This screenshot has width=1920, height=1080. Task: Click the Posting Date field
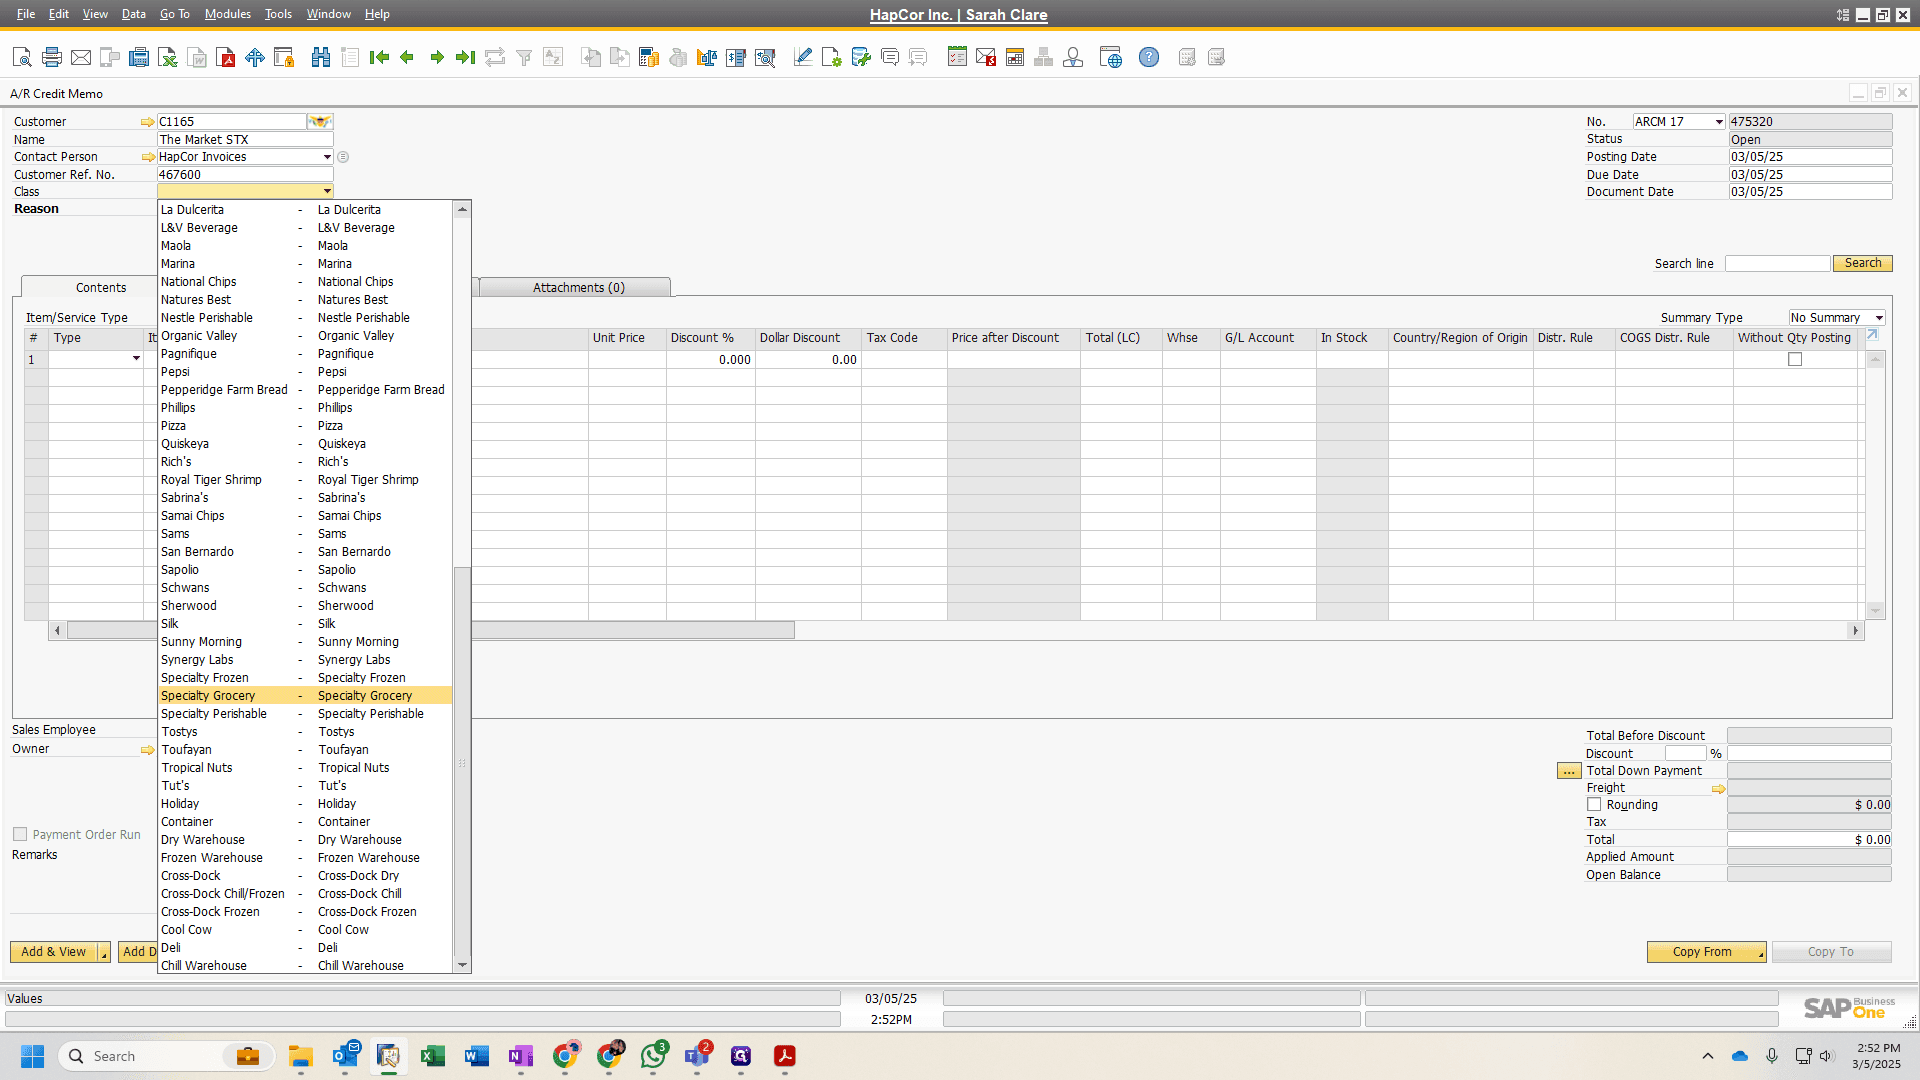point(1810,157)
